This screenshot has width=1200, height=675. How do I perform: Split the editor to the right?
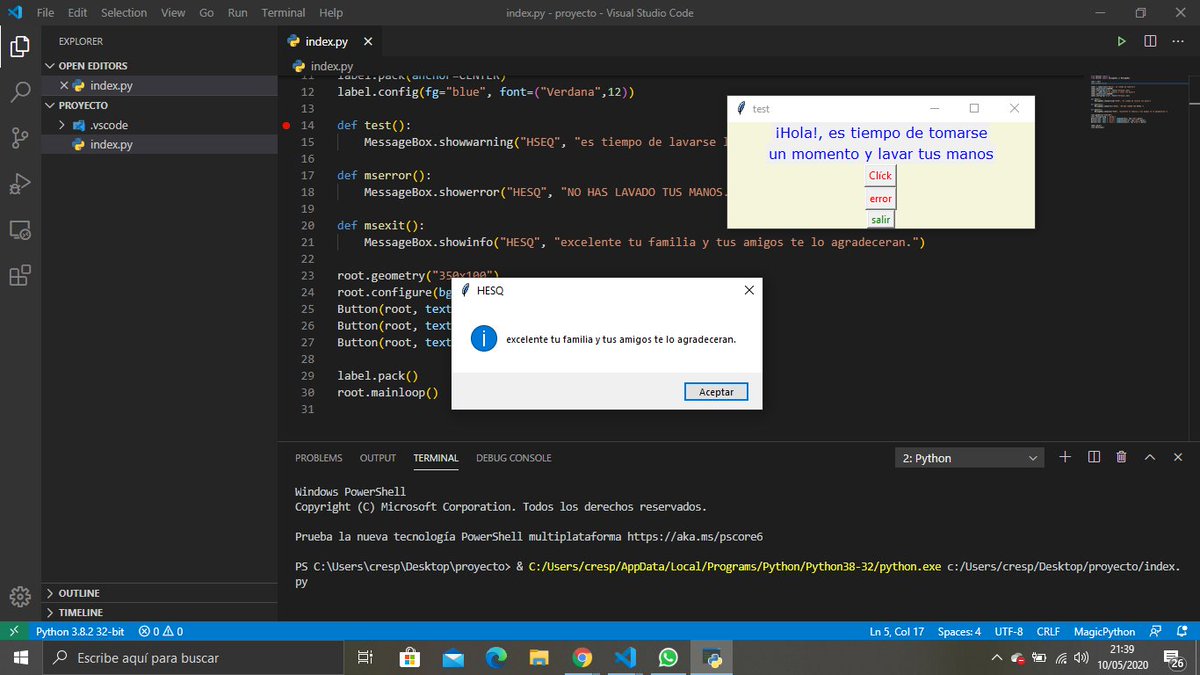tap(1150, 41)
